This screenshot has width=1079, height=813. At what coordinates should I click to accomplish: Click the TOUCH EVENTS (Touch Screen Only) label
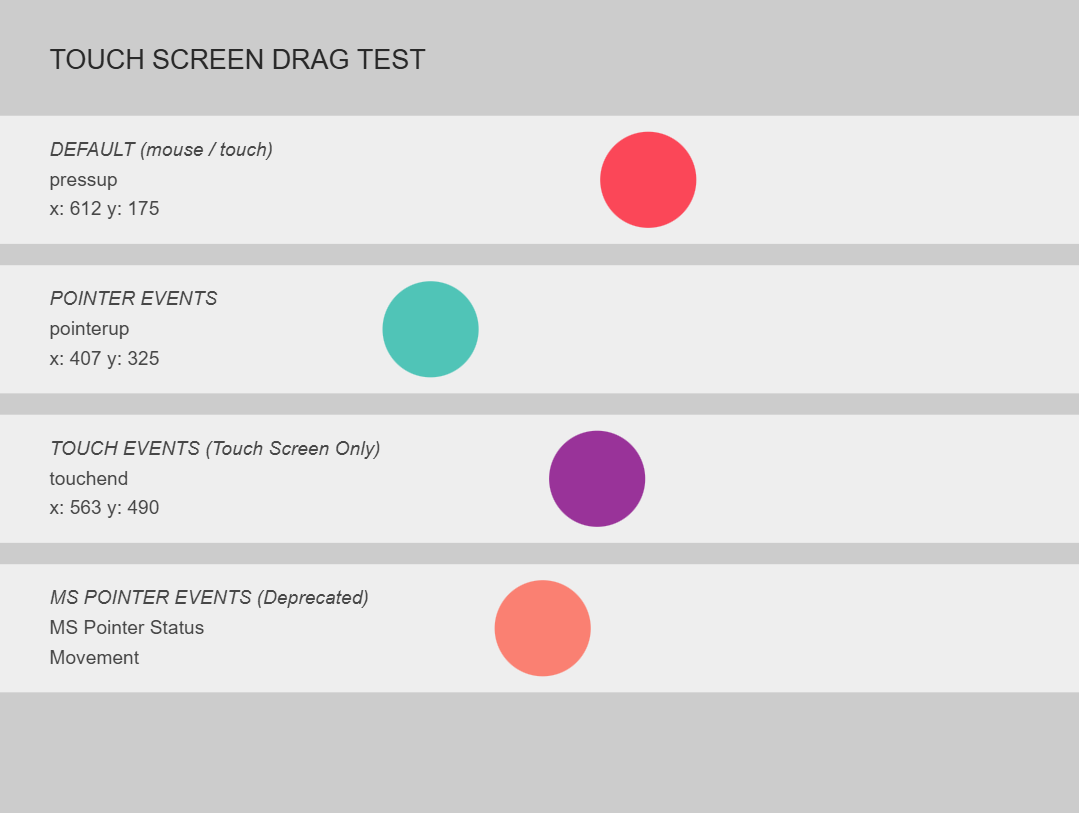click(215, 449)
